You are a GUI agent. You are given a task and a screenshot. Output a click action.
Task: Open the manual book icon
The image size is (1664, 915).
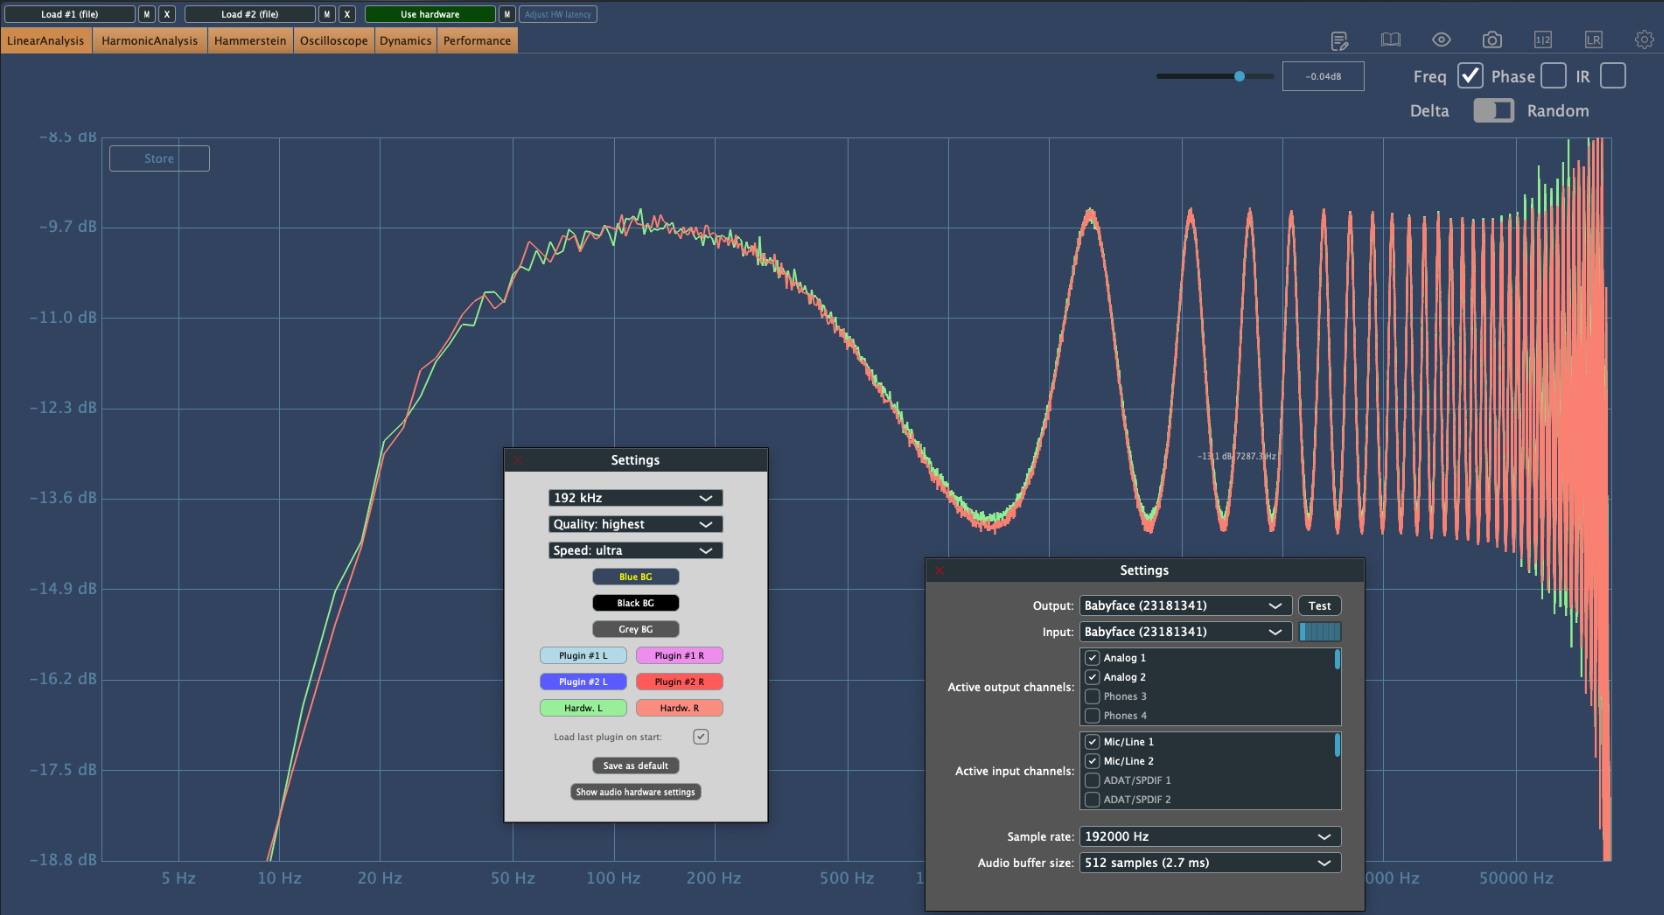point(1390,40)
